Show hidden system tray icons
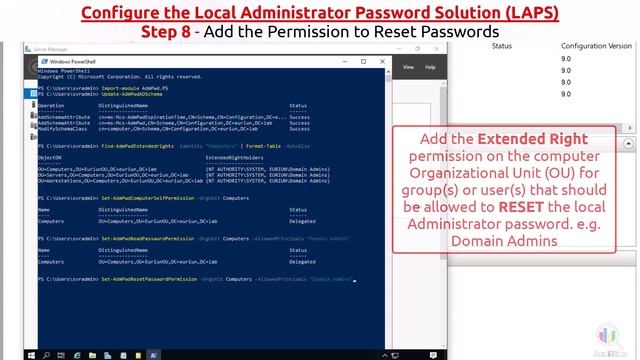Screen dimensions: 640x360 tap(384, 356)
